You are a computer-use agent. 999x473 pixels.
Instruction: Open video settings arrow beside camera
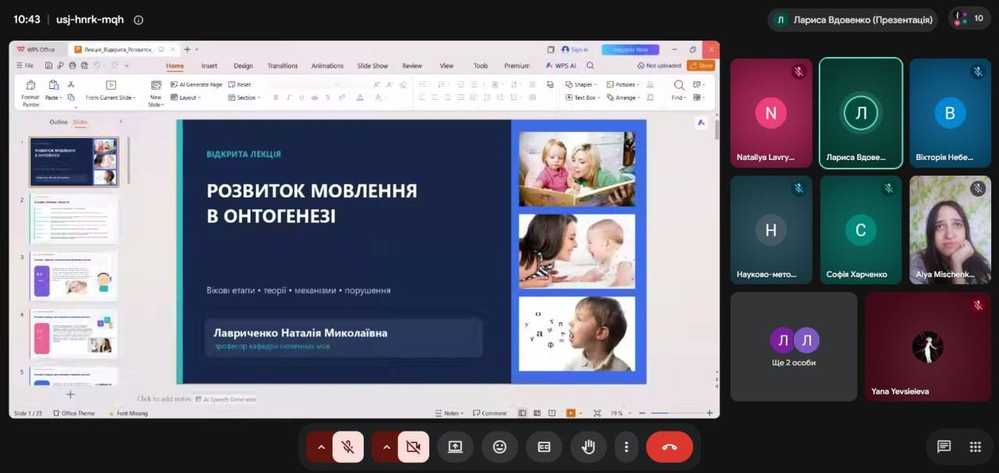tap(387, 447)
